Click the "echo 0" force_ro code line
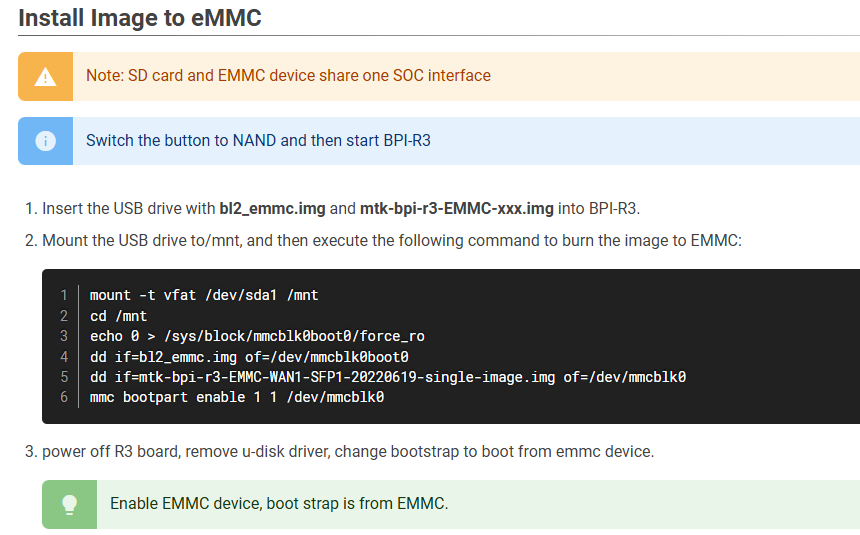This screenshot has height=535, width=860. pos(257,336)
